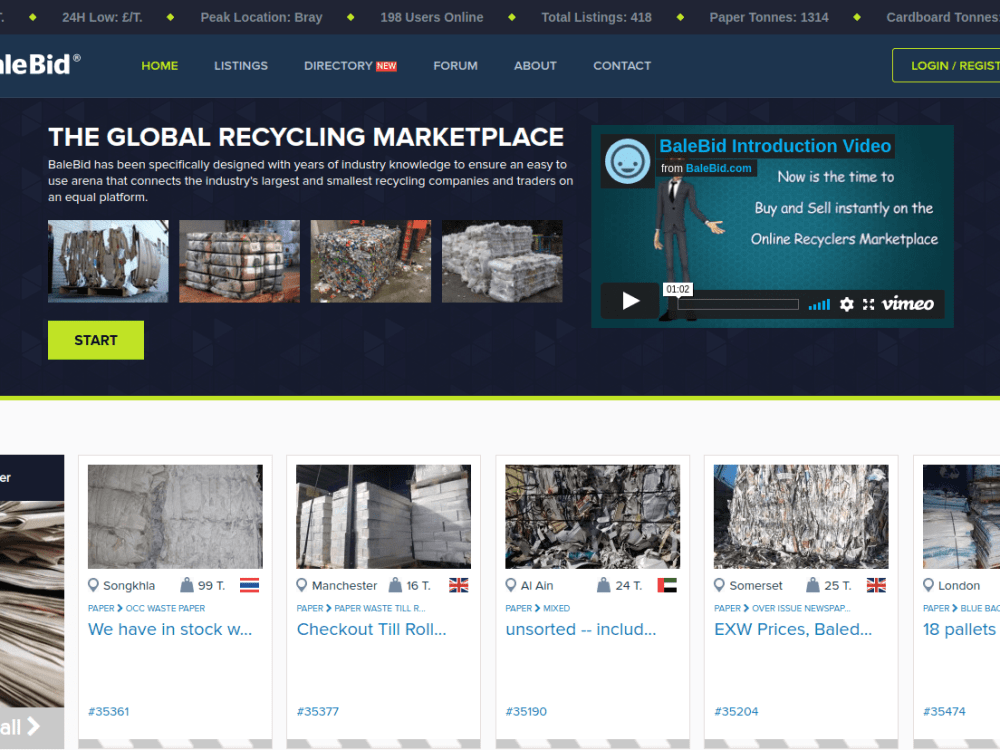Play the BaleBid introduction video
1000x750 pixels.
coord(629,300)
